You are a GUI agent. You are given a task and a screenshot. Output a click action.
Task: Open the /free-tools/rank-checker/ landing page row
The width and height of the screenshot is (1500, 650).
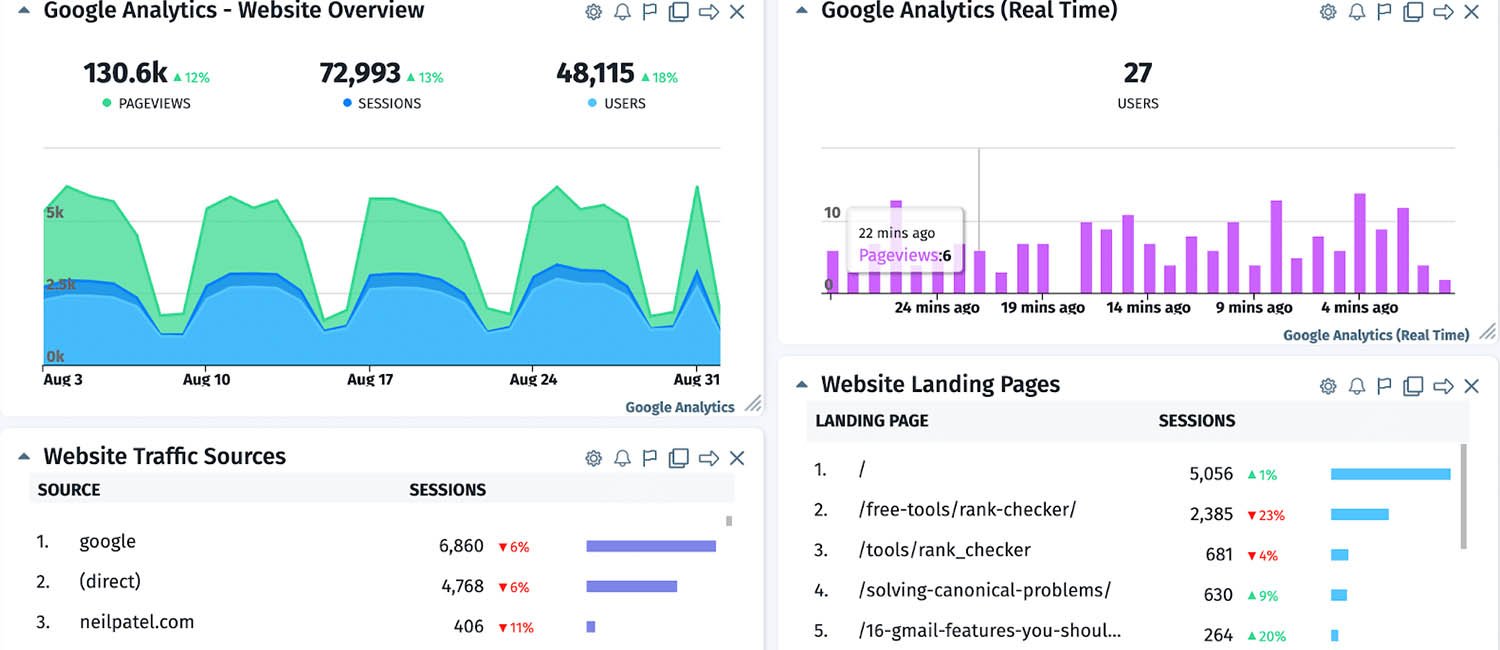coord(967,510)
